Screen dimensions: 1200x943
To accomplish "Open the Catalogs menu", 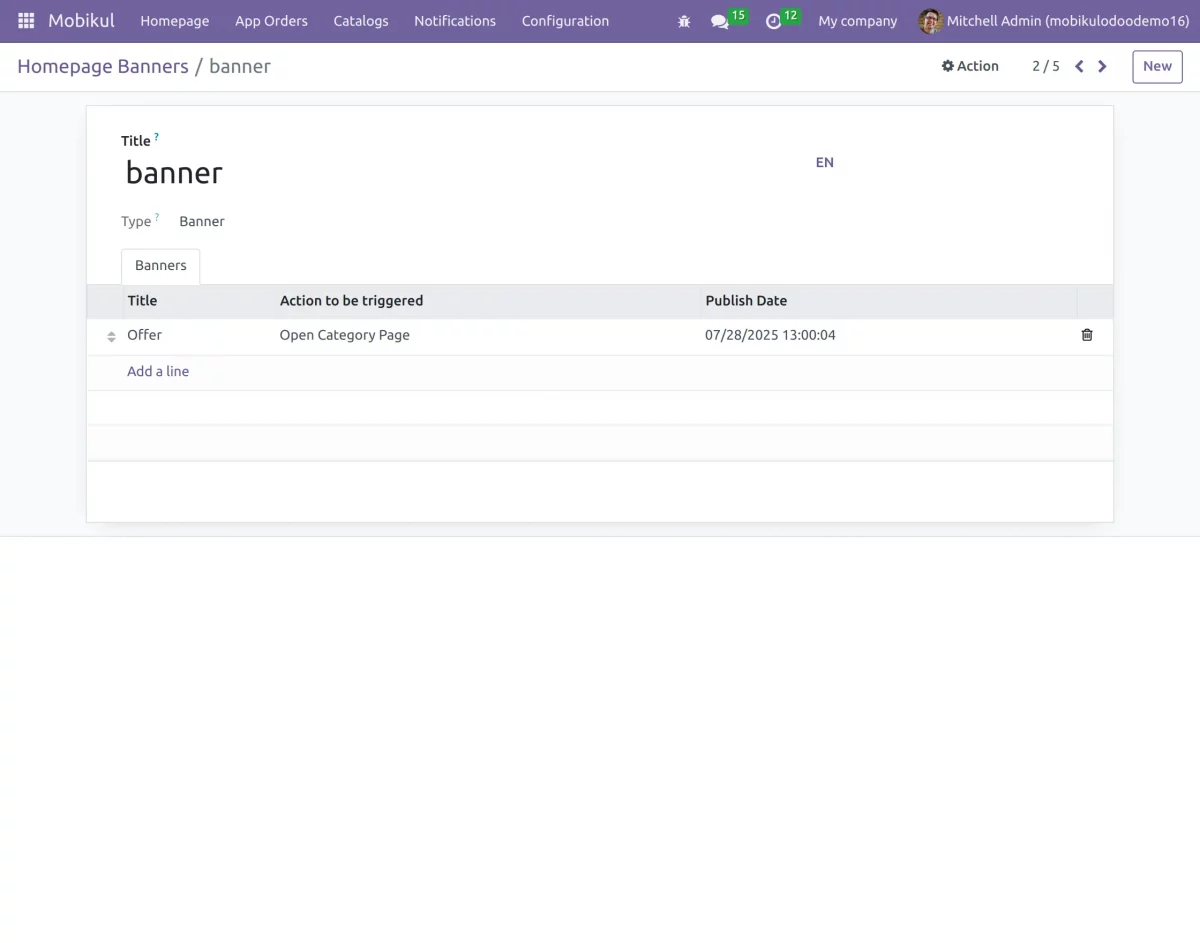I will point(360,20).
